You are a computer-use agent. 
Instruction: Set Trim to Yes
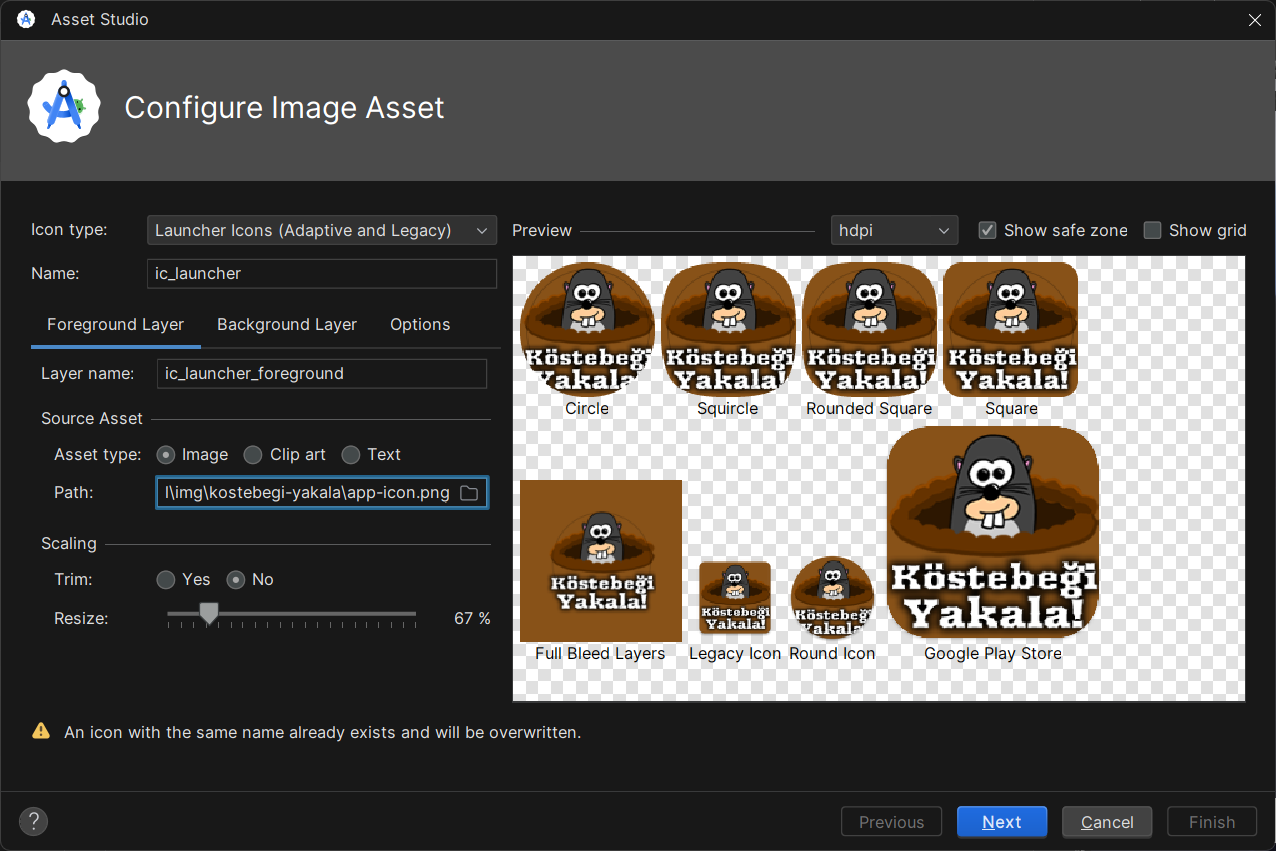click(x=166, y=580)
